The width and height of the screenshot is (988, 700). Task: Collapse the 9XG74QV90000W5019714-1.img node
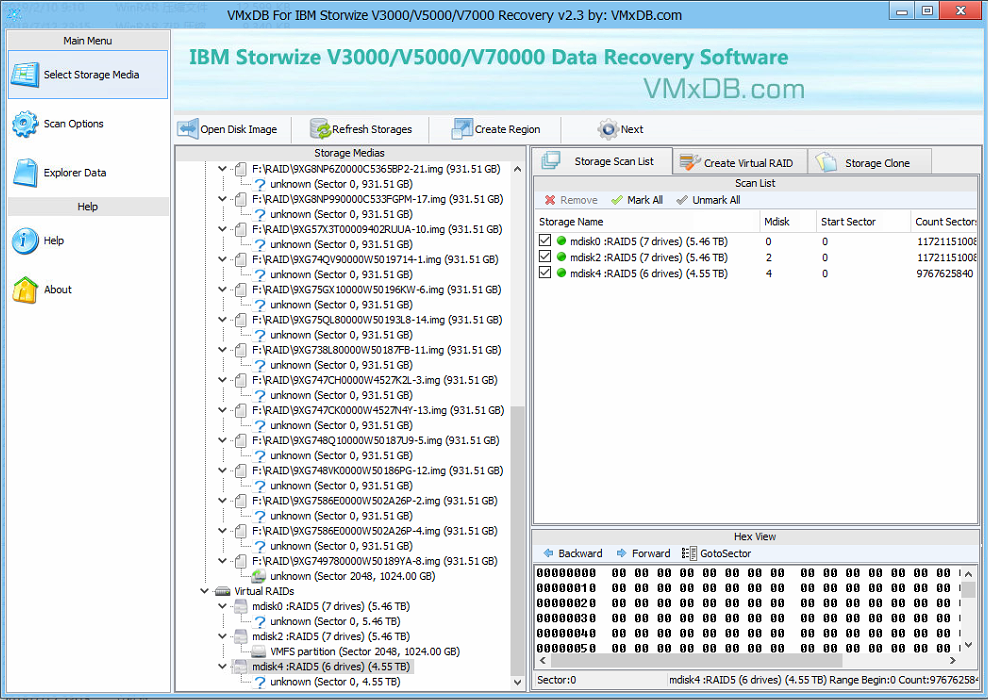pyautogui.click(x=222, y=260)
